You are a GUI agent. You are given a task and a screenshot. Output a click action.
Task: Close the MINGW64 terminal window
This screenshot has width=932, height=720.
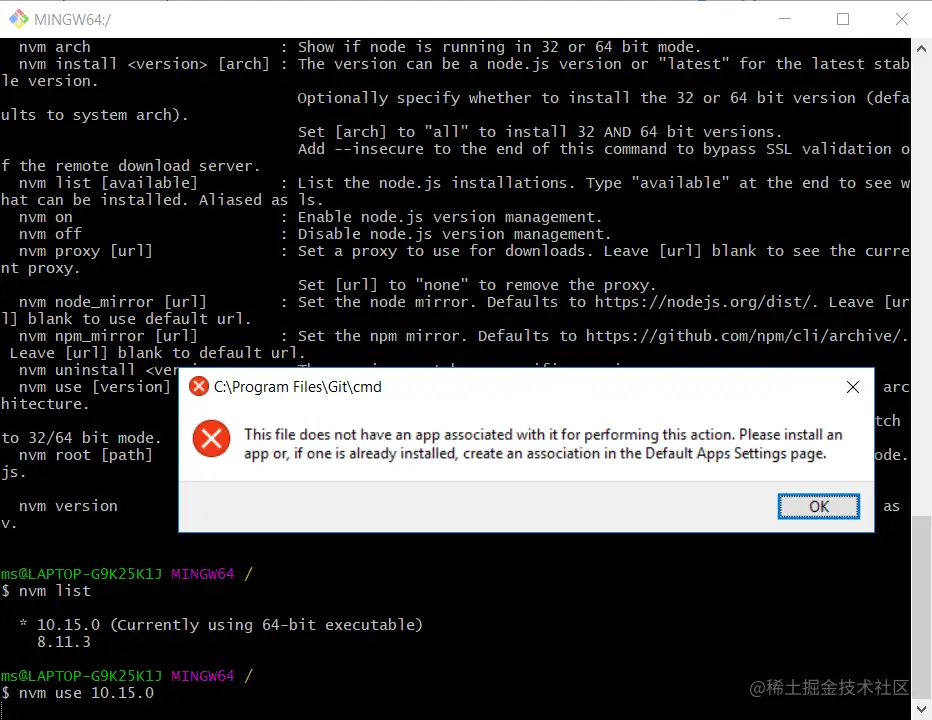[901, 19]
